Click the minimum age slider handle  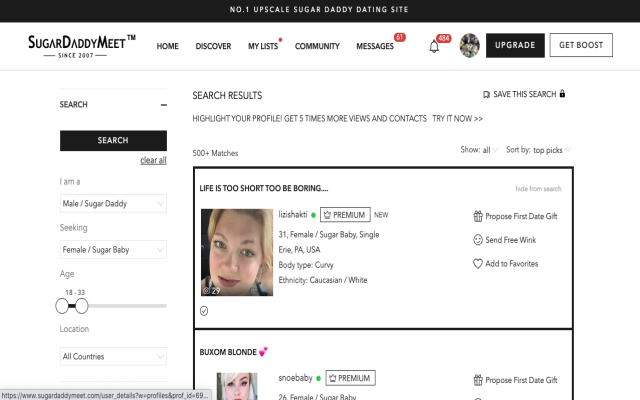coord(62,306)
